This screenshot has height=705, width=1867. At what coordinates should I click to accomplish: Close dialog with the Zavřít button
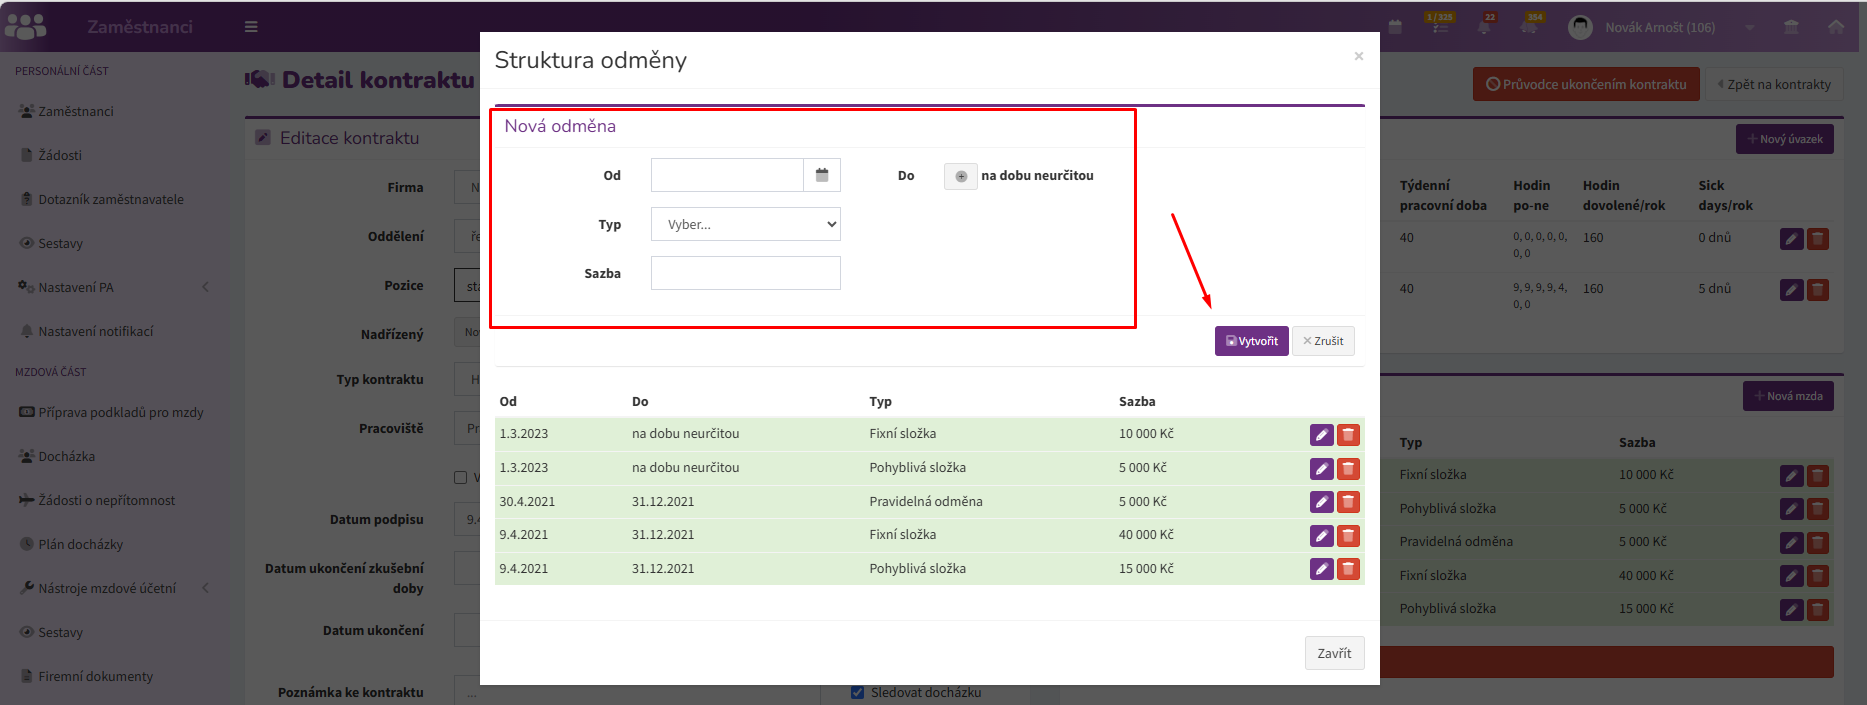click(1334, 653)
